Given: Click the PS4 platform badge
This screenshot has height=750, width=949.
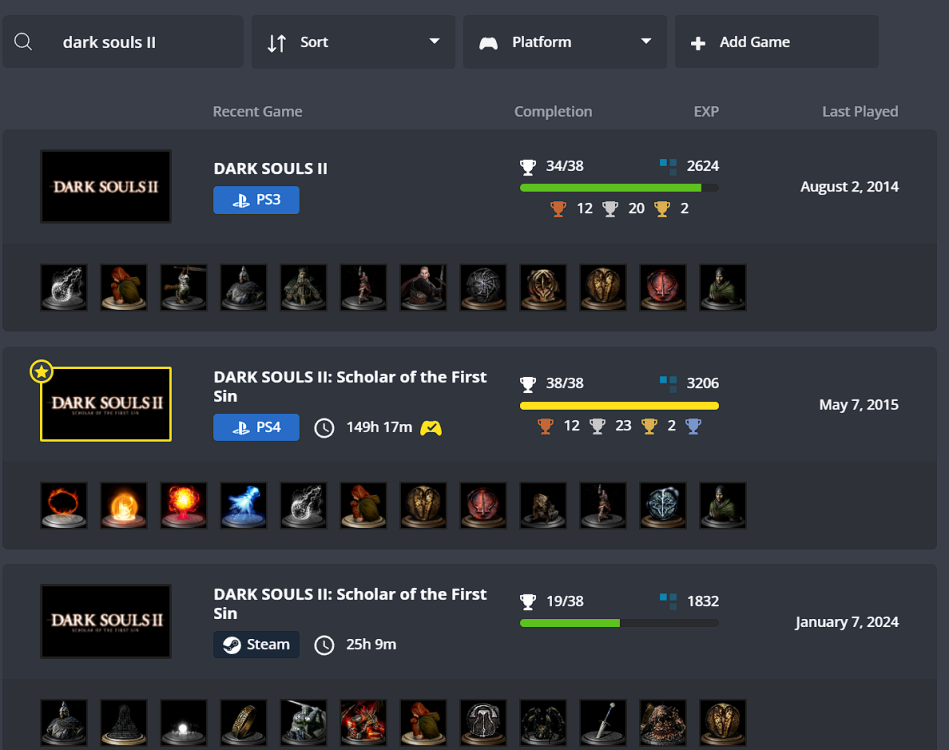Looking at the screenshot, I should pyautogui.click(x=256, y=428).
